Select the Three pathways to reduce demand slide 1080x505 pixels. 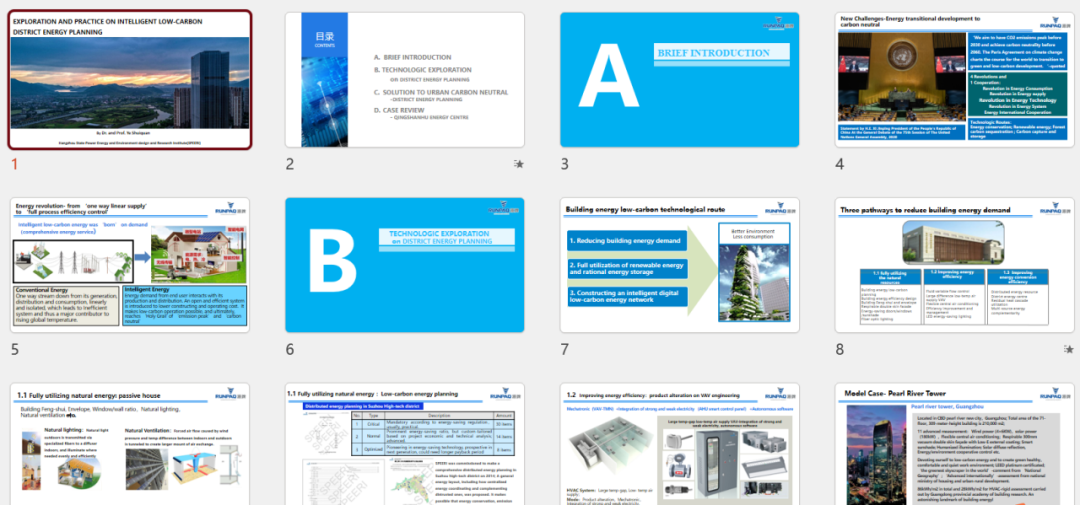[x=954, y=265]
